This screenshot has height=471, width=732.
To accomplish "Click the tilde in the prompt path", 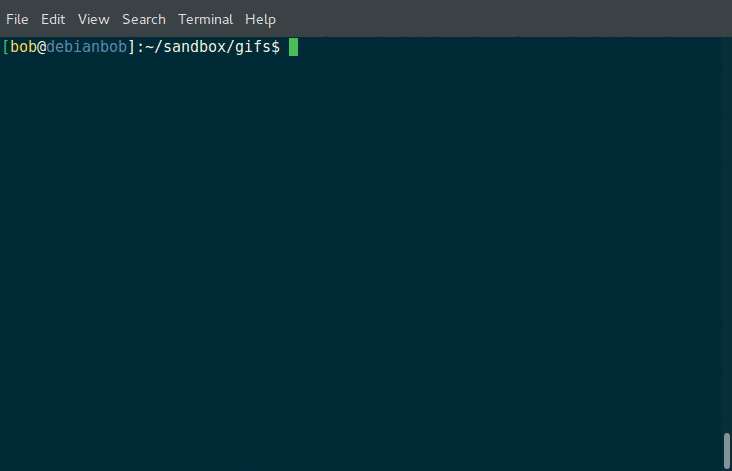I will (149, 47).
